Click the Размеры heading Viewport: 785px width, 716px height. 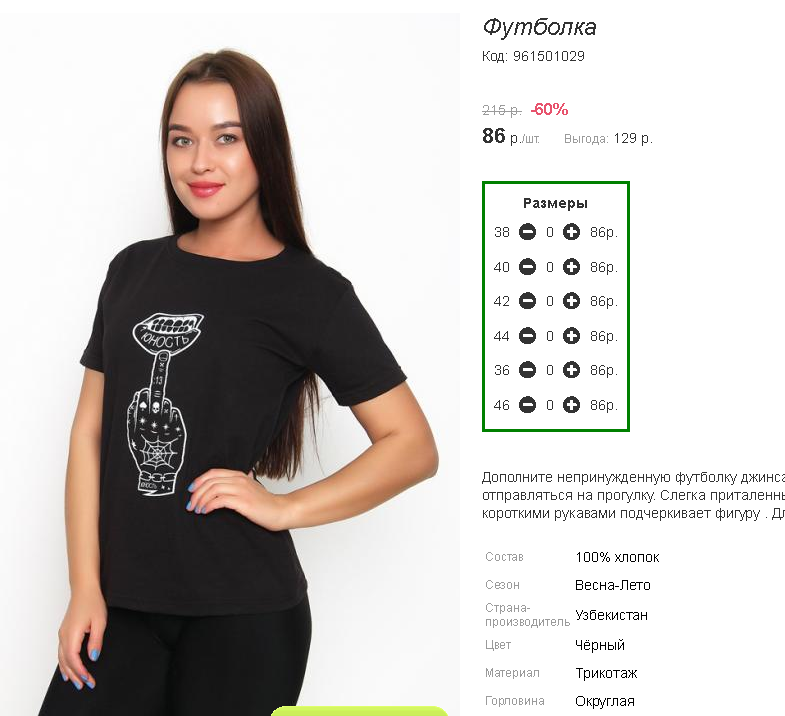pyautogui.click(x=555, y=203)
